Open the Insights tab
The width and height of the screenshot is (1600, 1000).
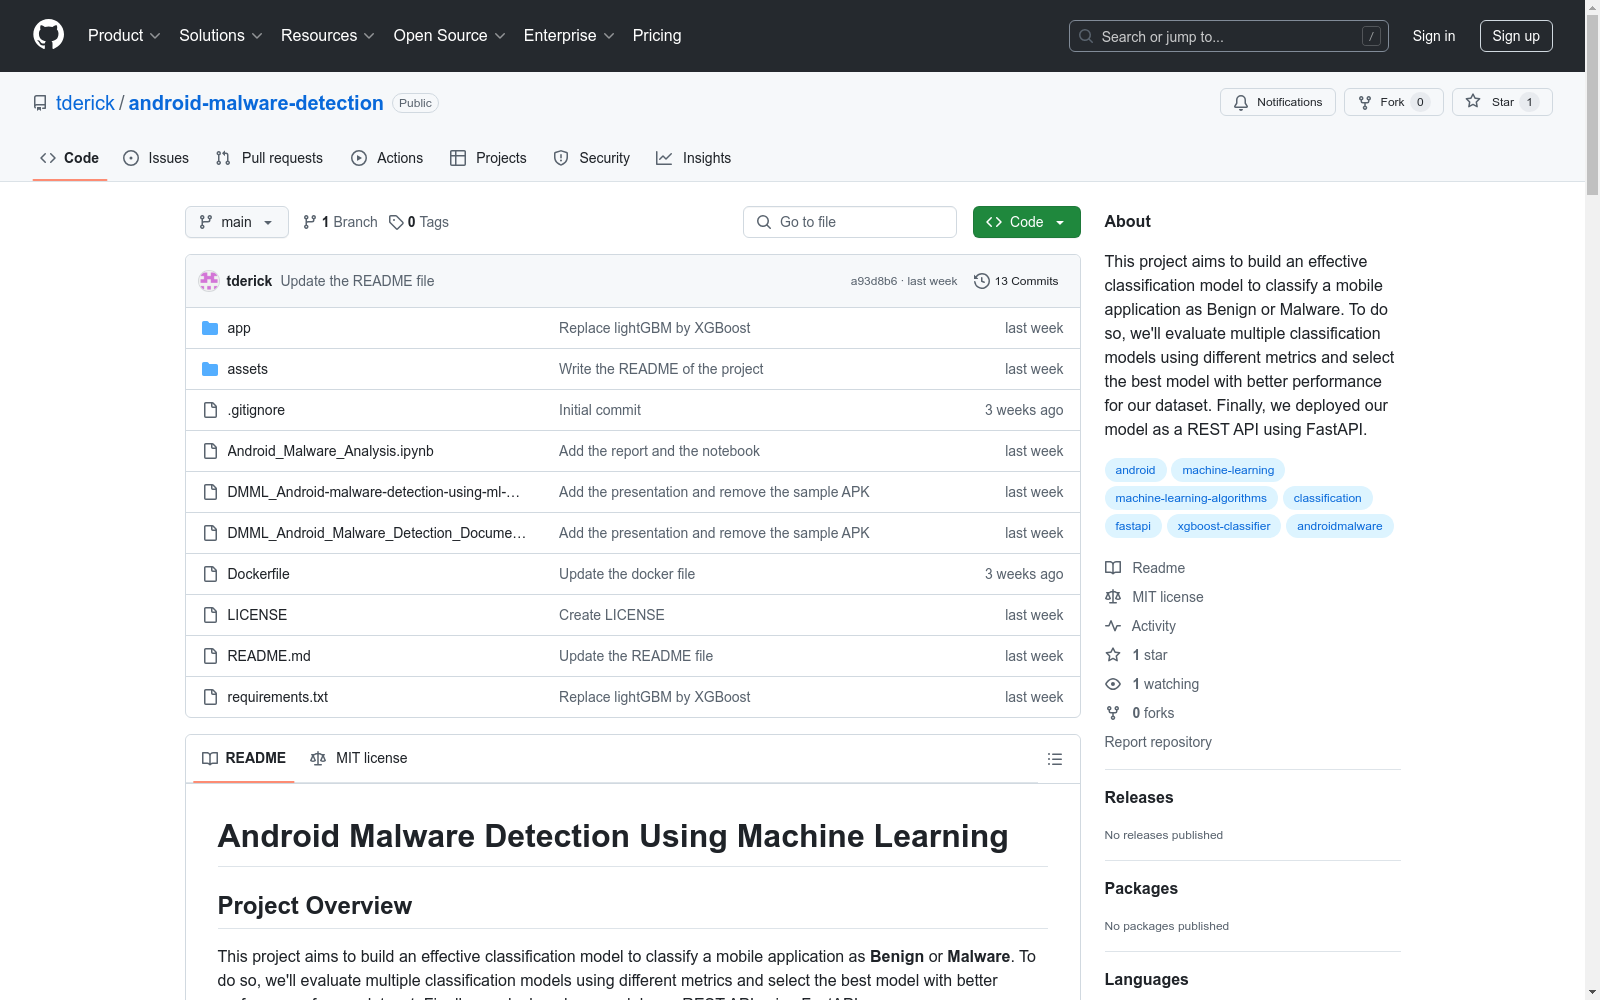pyautogui.click(x=693, y=158)
